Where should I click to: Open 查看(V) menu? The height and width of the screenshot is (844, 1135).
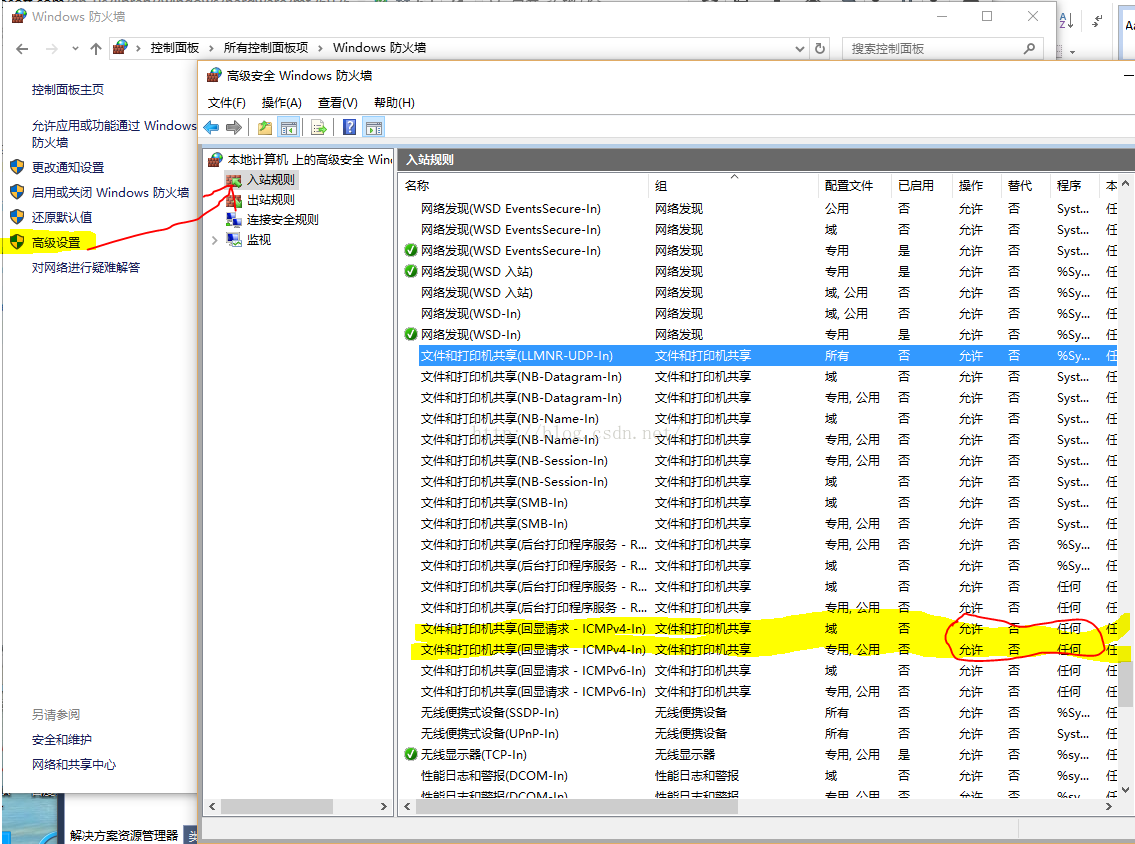point(338,103)
